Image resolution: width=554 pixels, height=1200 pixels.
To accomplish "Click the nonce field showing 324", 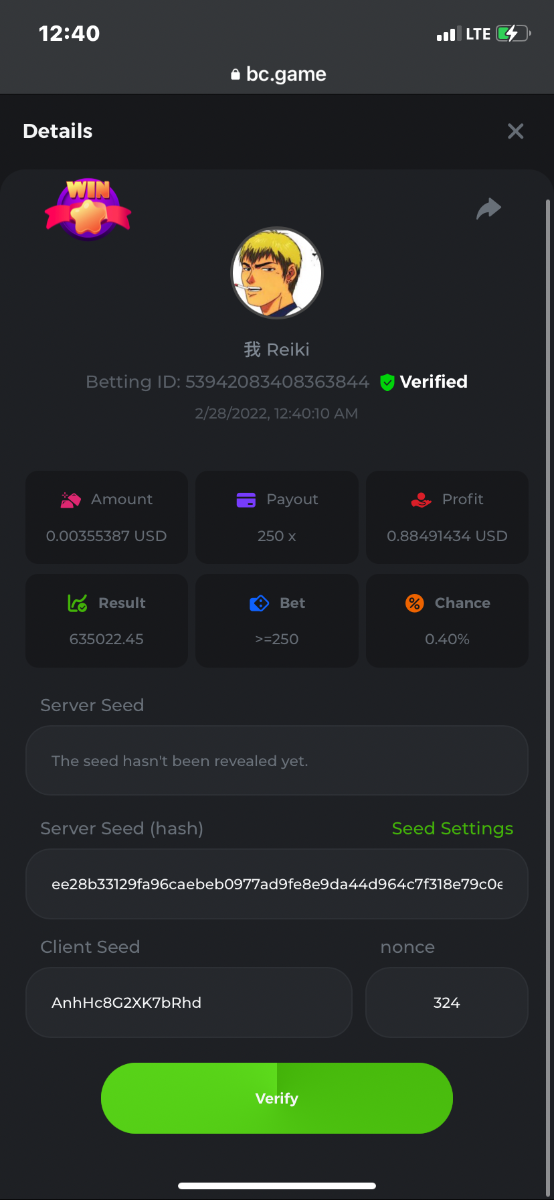I will coord(446,1002).
